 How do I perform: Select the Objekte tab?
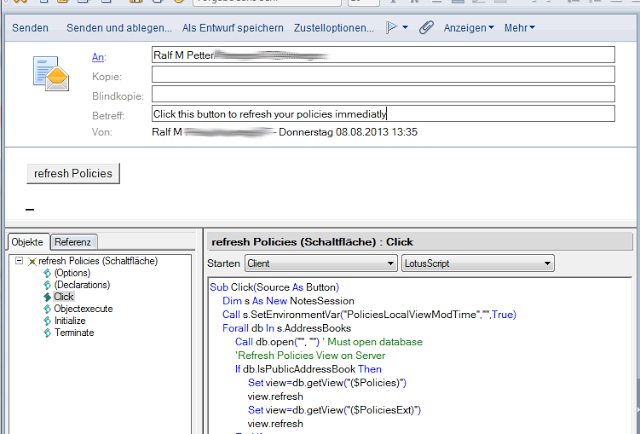point(27,242)
